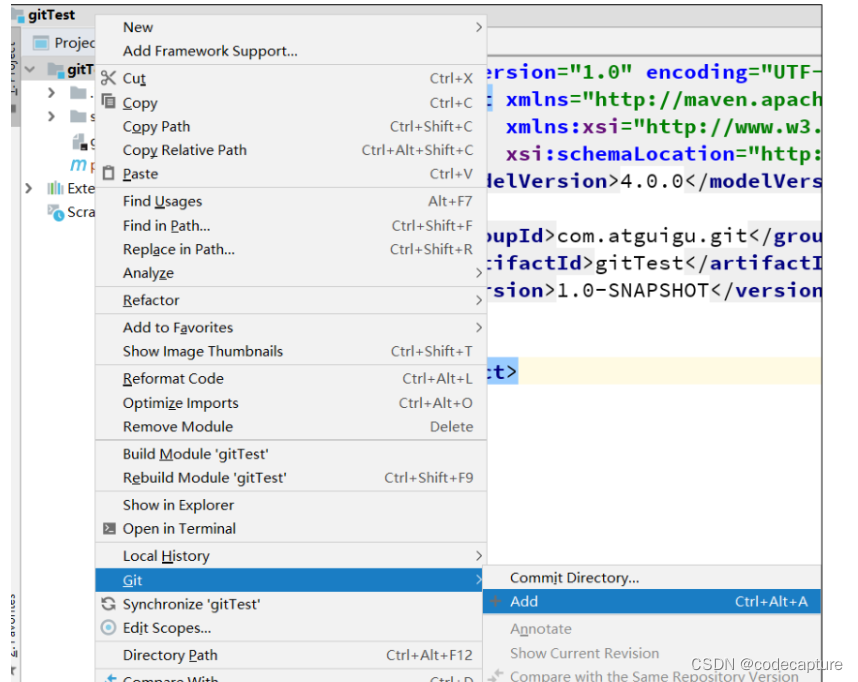The width and height of the screenshot is (858, 682).
Task: Click the Project view icon
Action: coord(40,43)
